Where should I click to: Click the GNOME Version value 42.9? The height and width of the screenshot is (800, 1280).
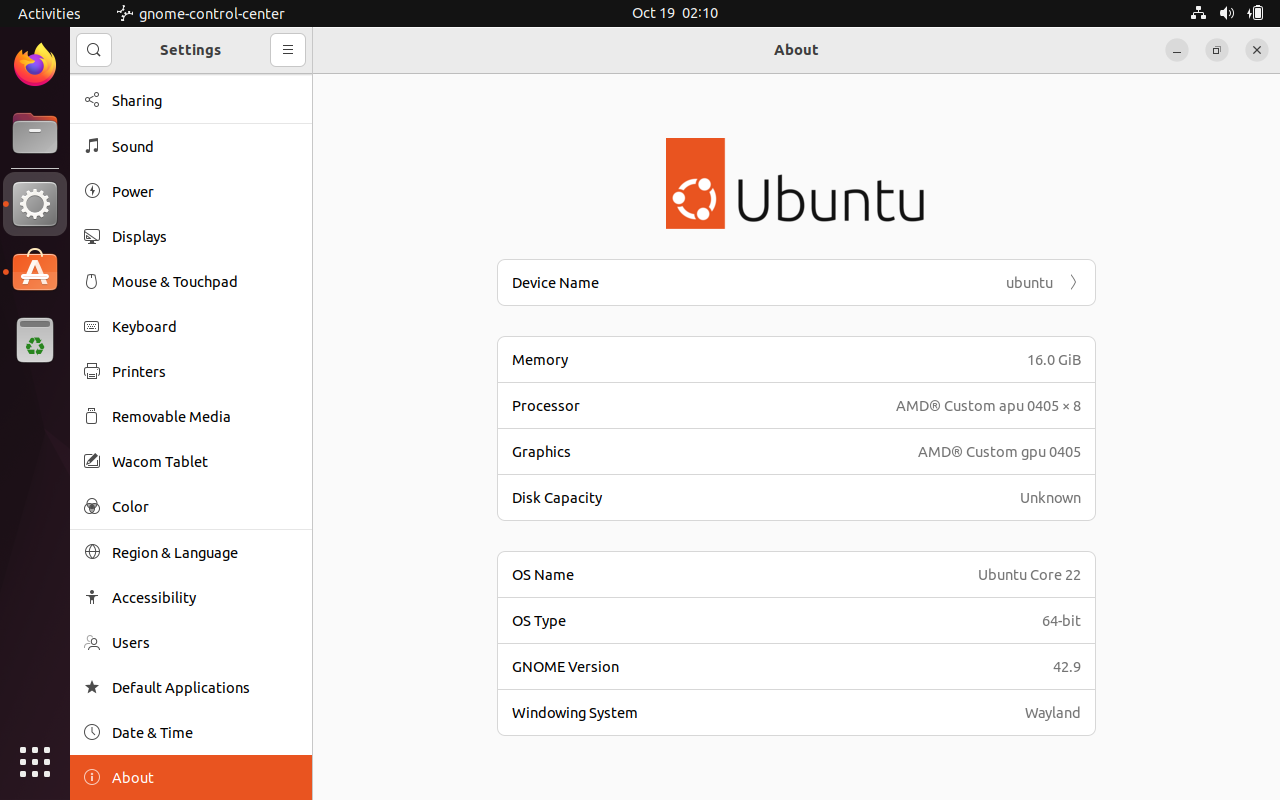[1067, 667]
